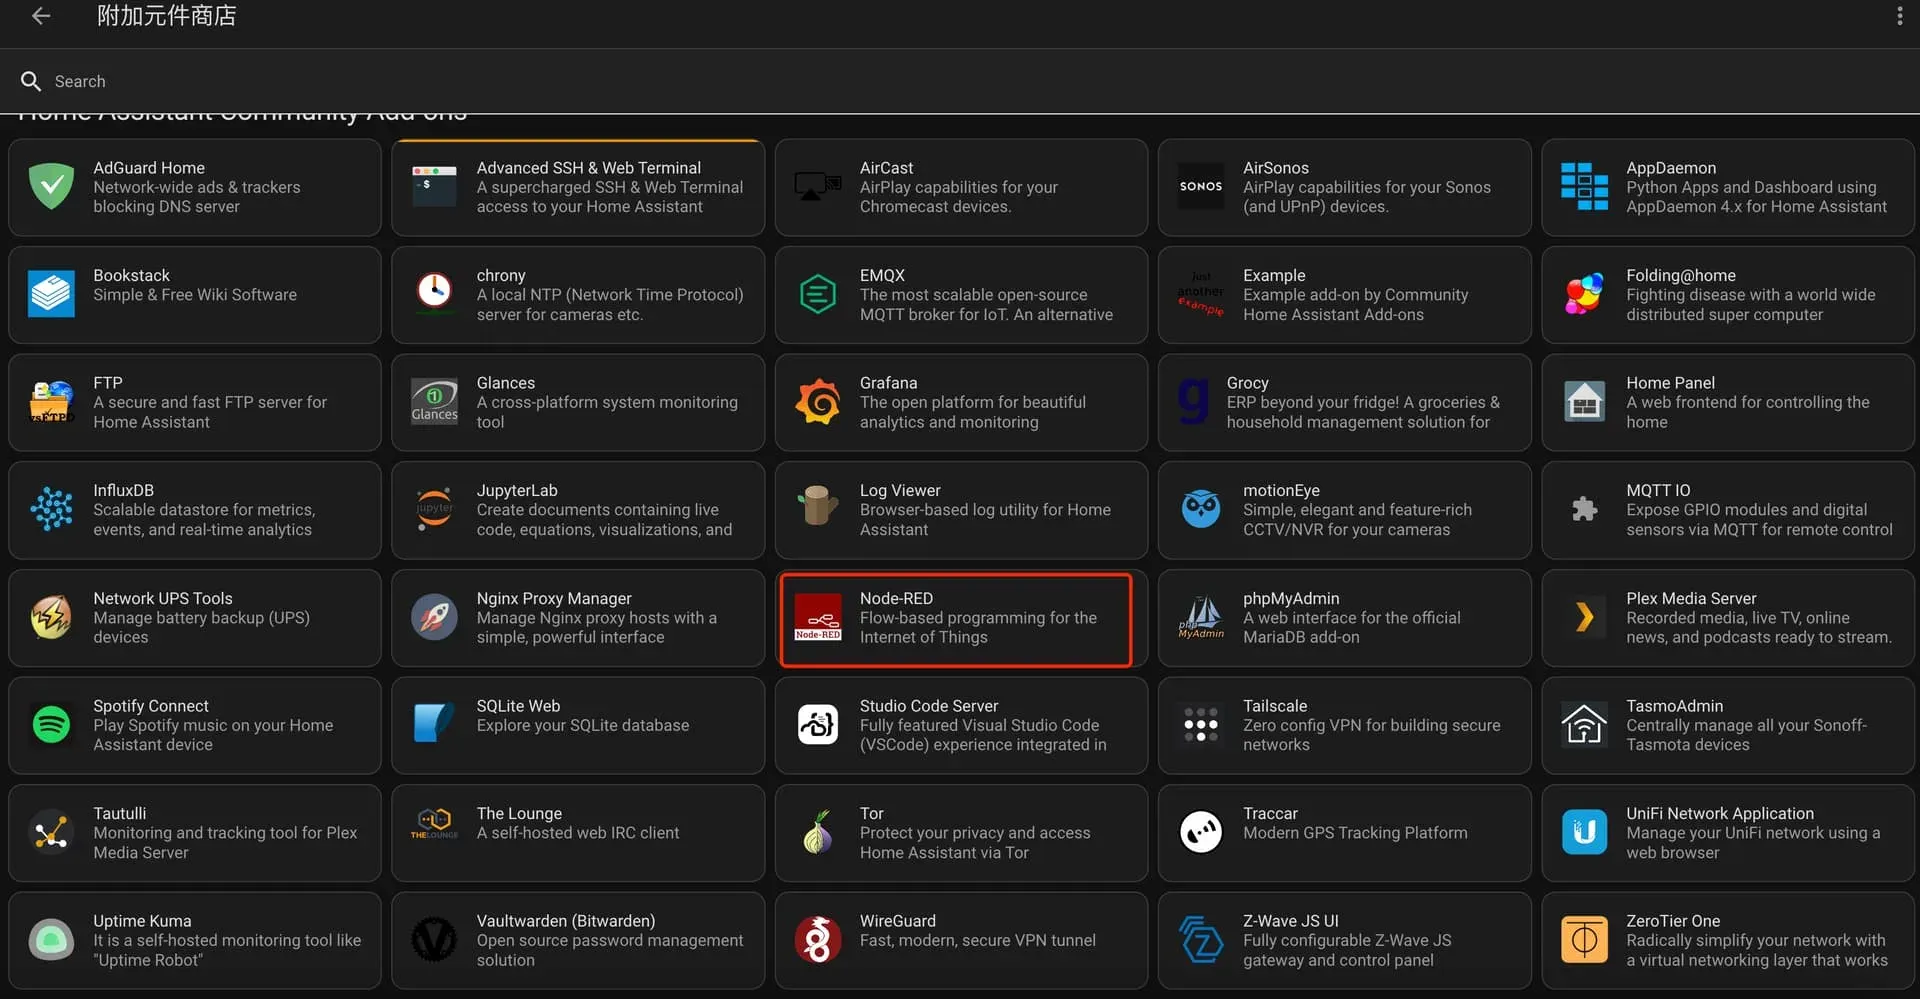
Task: Click the JupyterLab logo
Action: (x=434, y=509)
